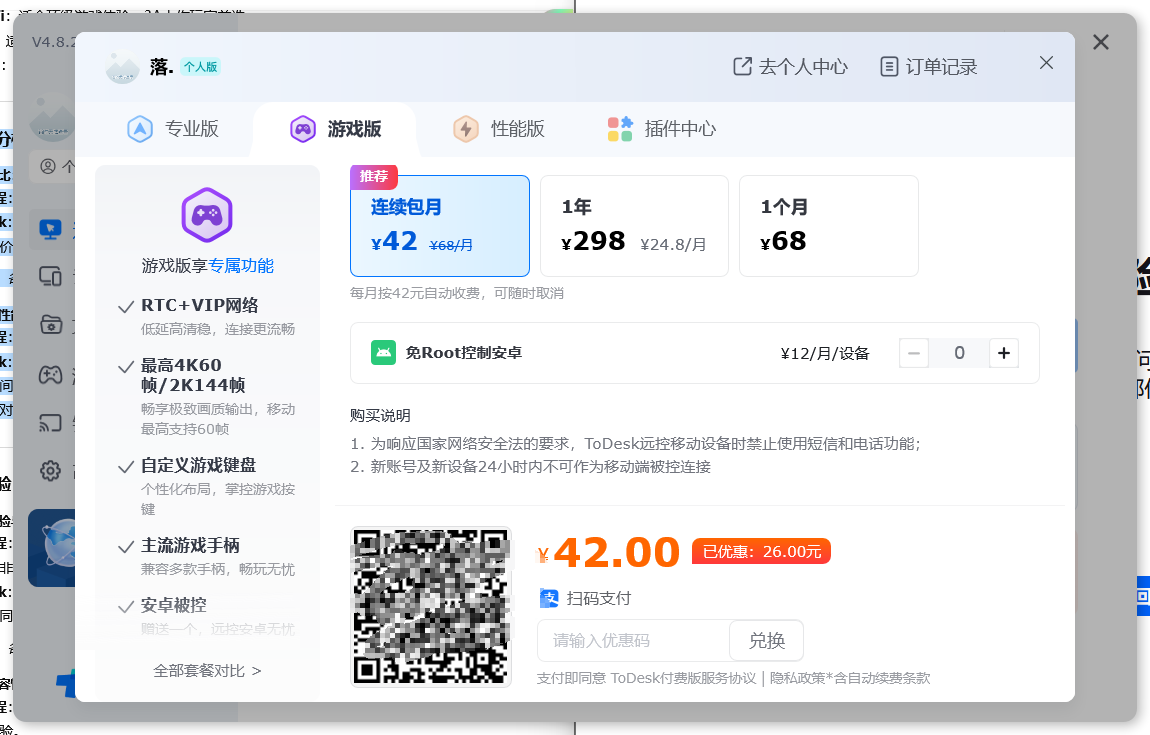This screenshot has width=1150, height=735.
Task: Click the coupon code input field
Action: click(634, 640)
